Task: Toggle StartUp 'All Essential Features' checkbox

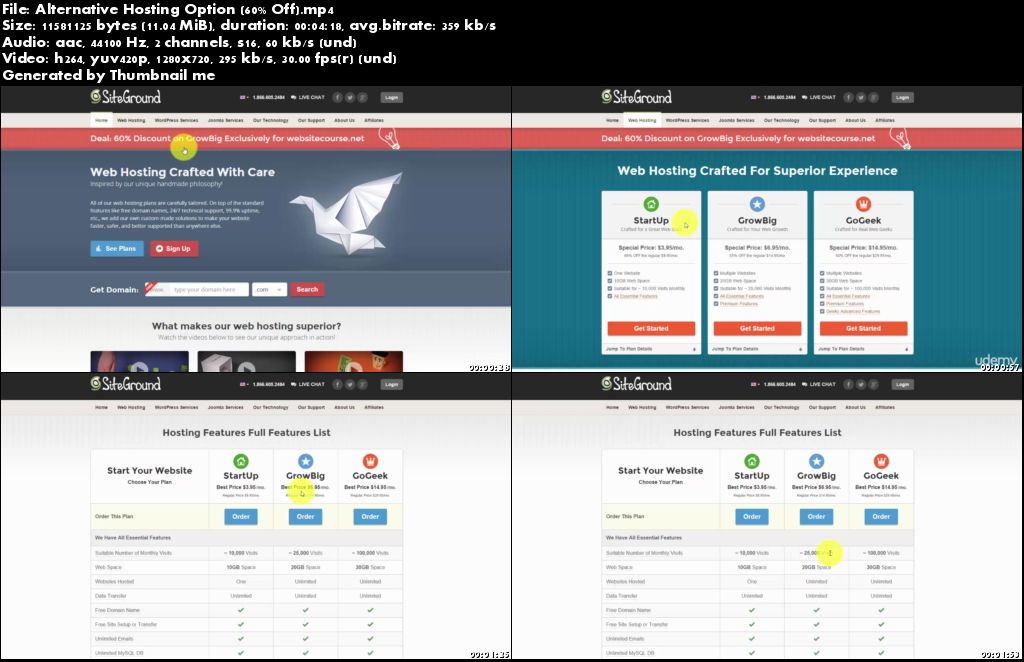Action: point(610,296)
